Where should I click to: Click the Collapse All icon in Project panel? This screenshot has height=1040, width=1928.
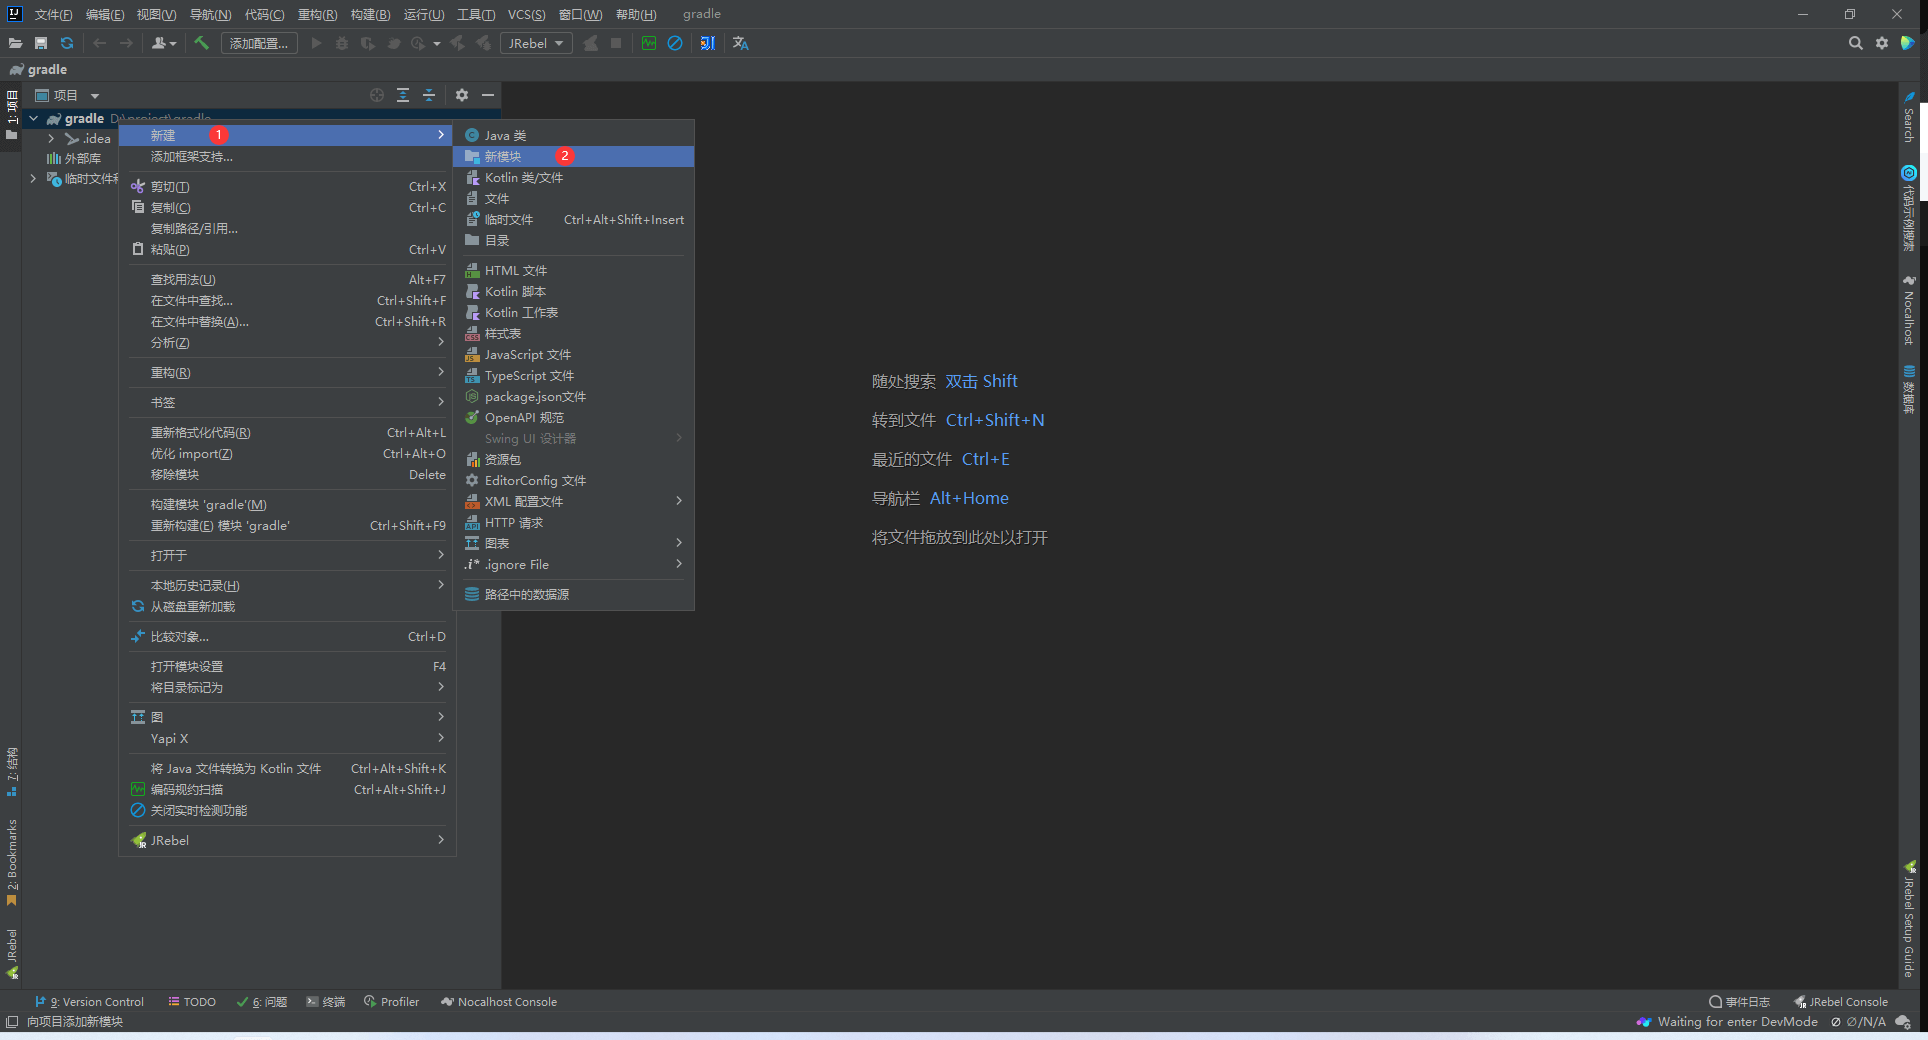429,95
